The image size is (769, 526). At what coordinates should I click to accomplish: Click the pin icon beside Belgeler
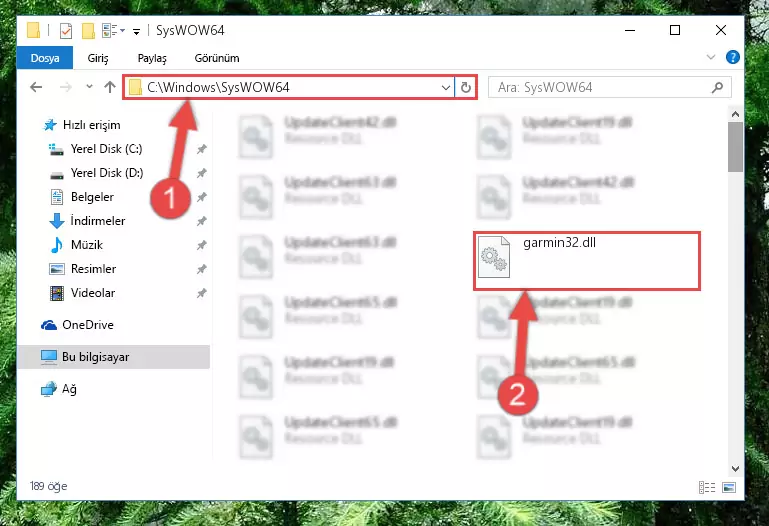(x=202, y=197)
